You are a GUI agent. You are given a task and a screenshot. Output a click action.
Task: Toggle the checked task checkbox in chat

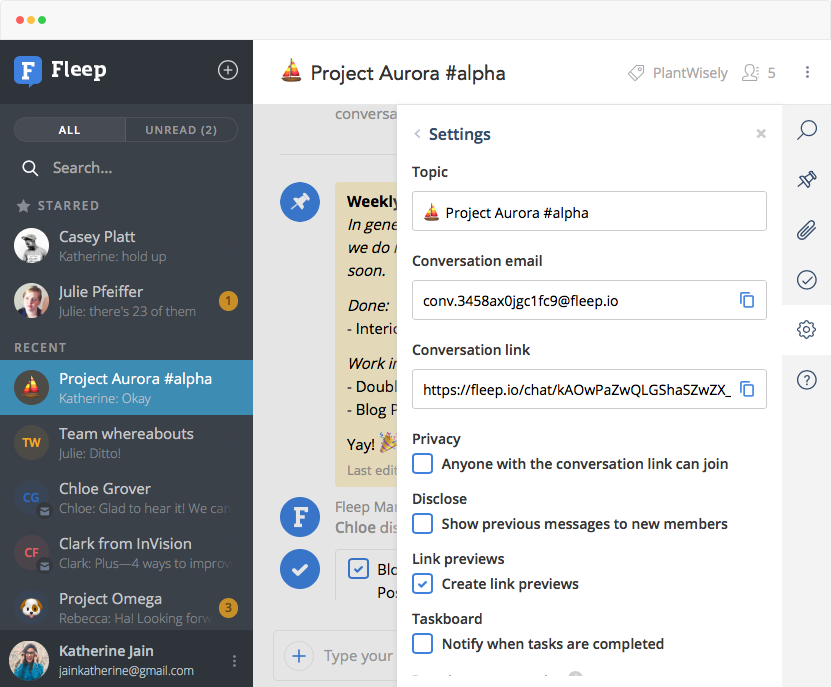point(358,569)
